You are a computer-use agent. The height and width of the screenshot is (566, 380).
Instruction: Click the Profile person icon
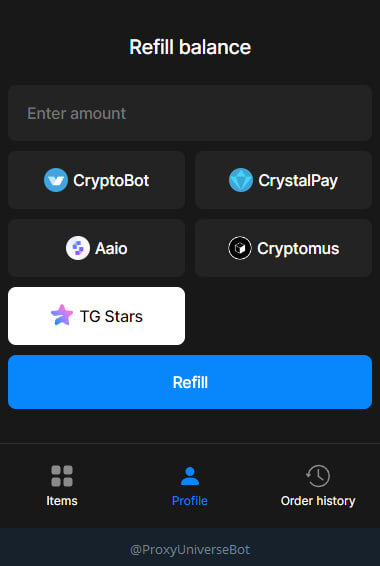tap(190, 476)
